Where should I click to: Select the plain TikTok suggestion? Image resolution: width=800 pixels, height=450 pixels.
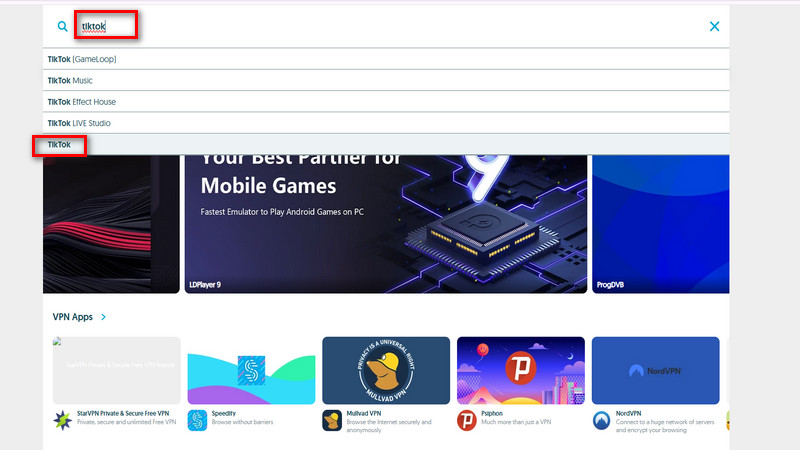click(x=59, y=145)
